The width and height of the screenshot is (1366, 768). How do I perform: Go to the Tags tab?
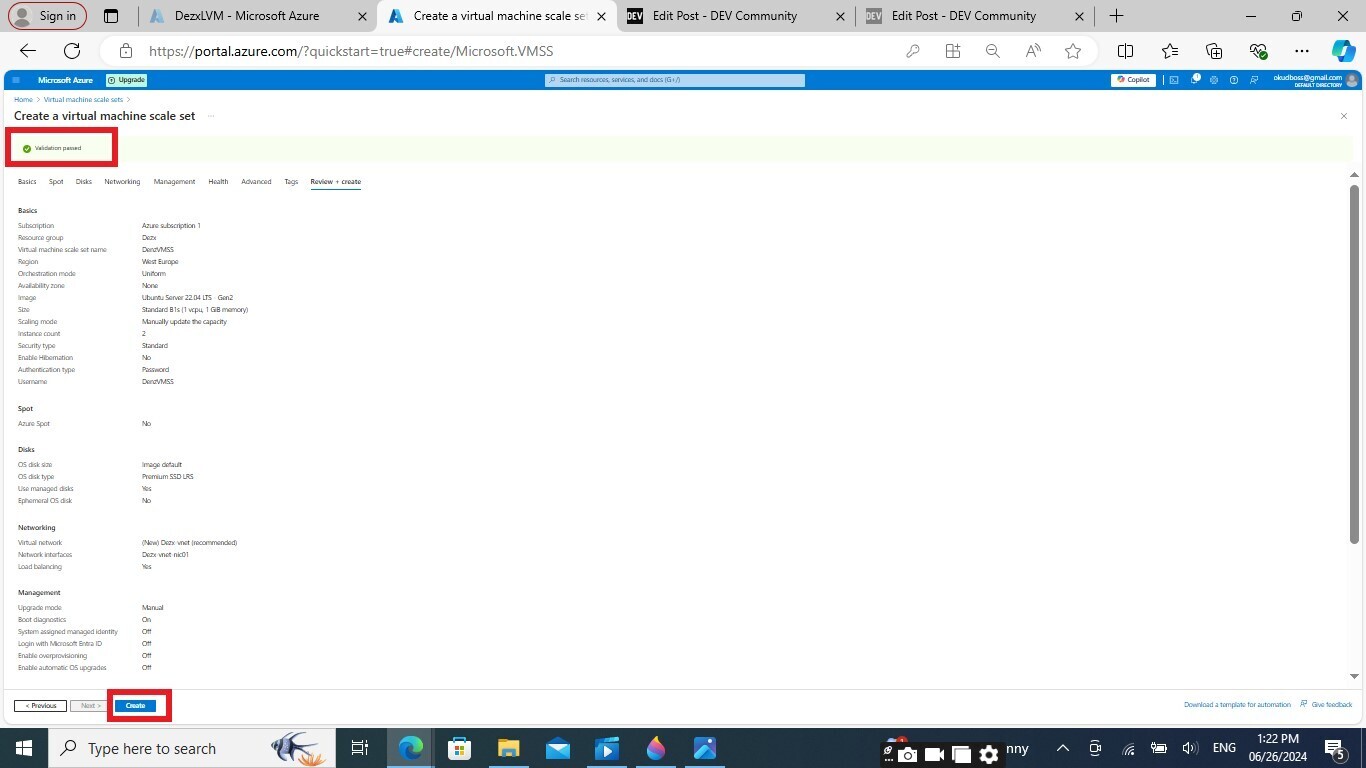pos(291,182)
